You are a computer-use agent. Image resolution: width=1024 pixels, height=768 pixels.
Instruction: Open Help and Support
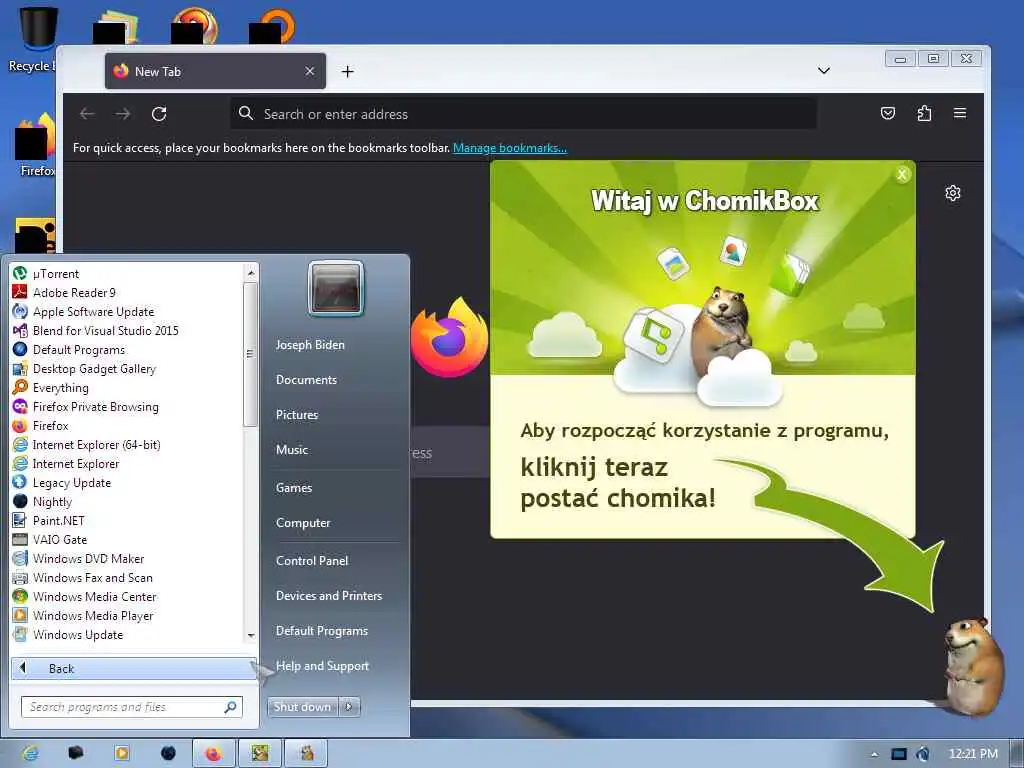click(x=323, y=666)
